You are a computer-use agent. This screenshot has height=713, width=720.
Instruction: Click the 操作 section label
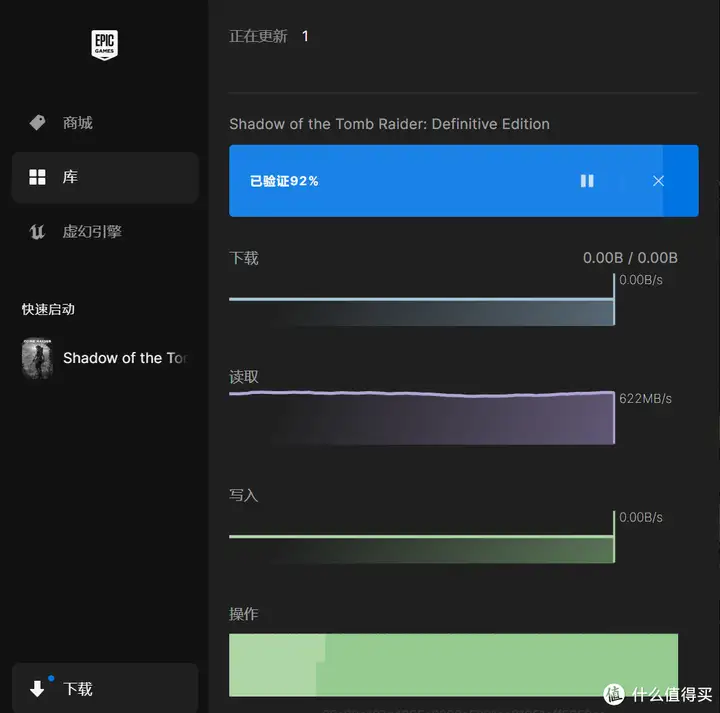(x=244, y=614)
